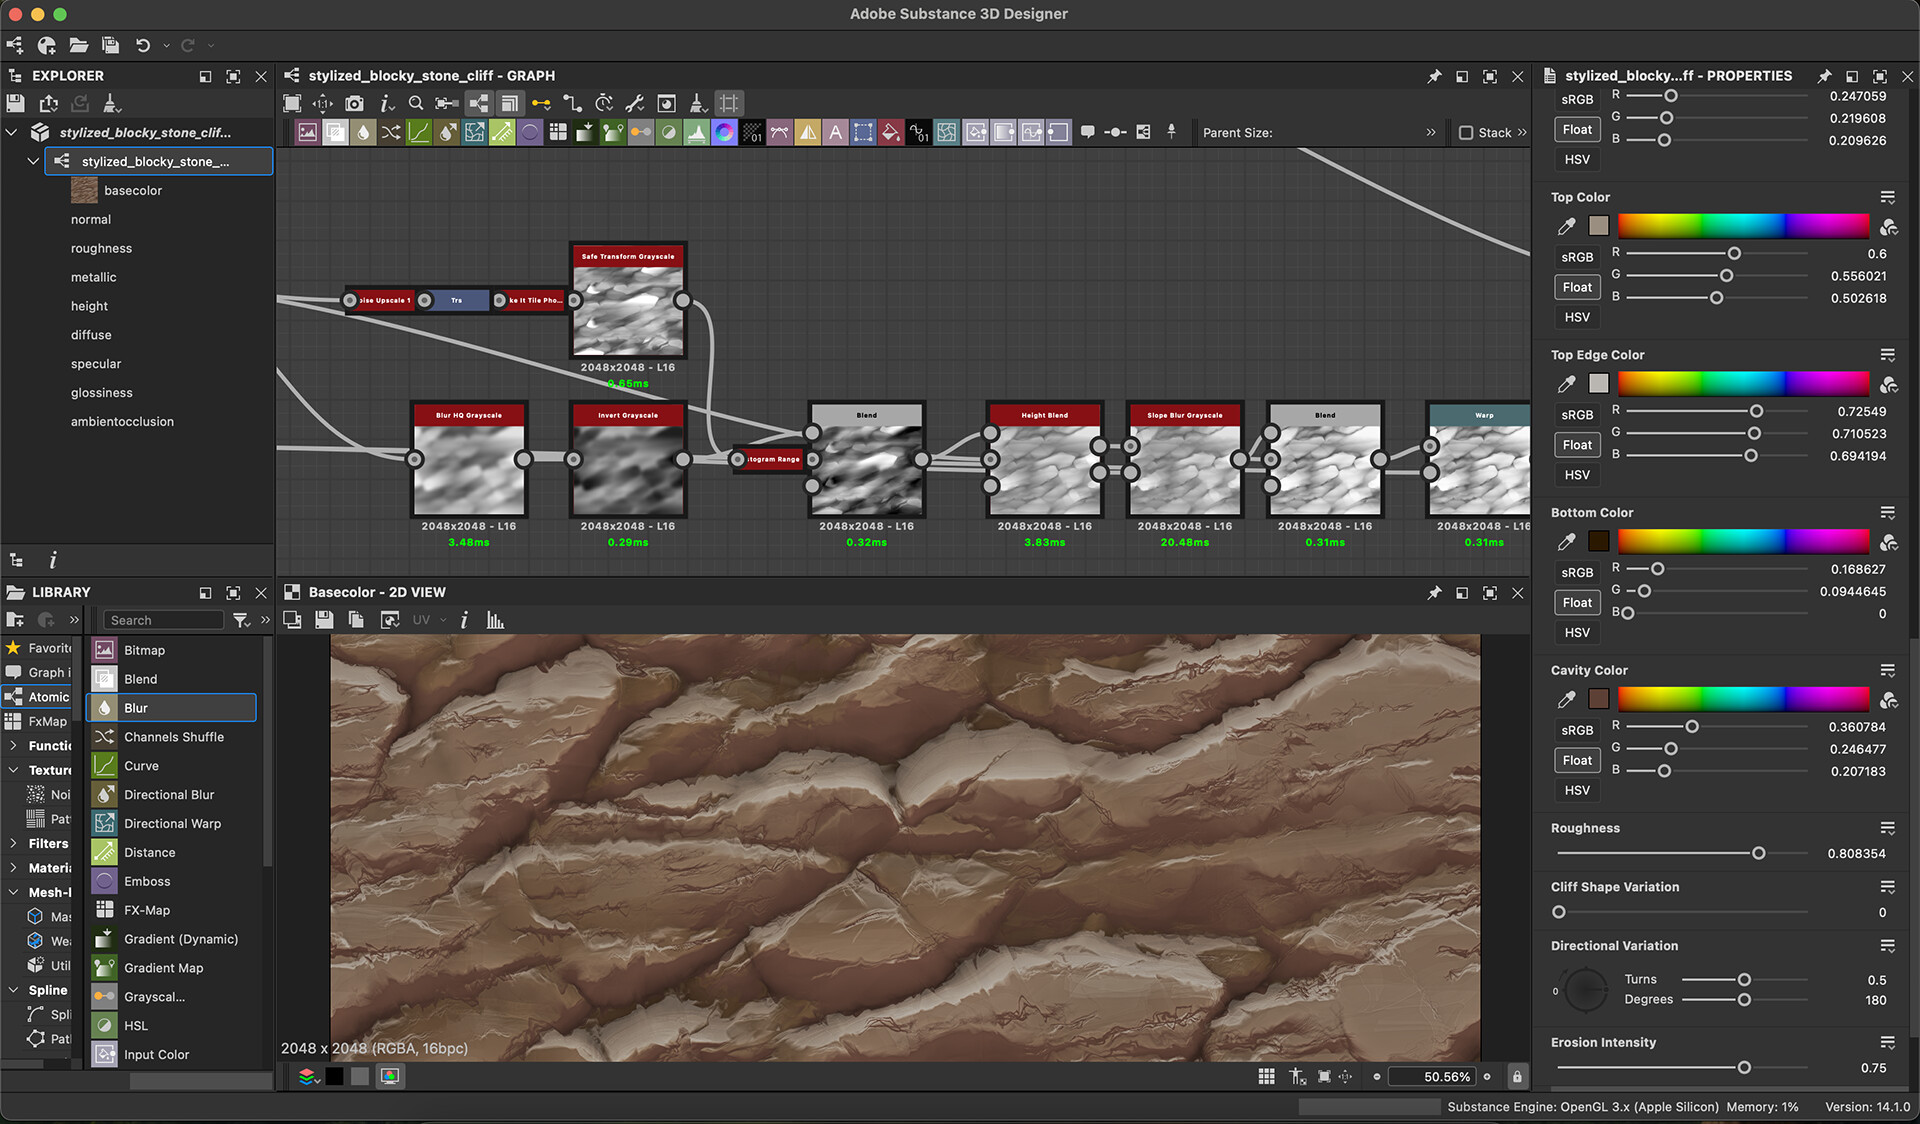Viewport: 1920px width, 1124px height.
Task: Save the current basecolor image from 2D View
Action: 324,620
